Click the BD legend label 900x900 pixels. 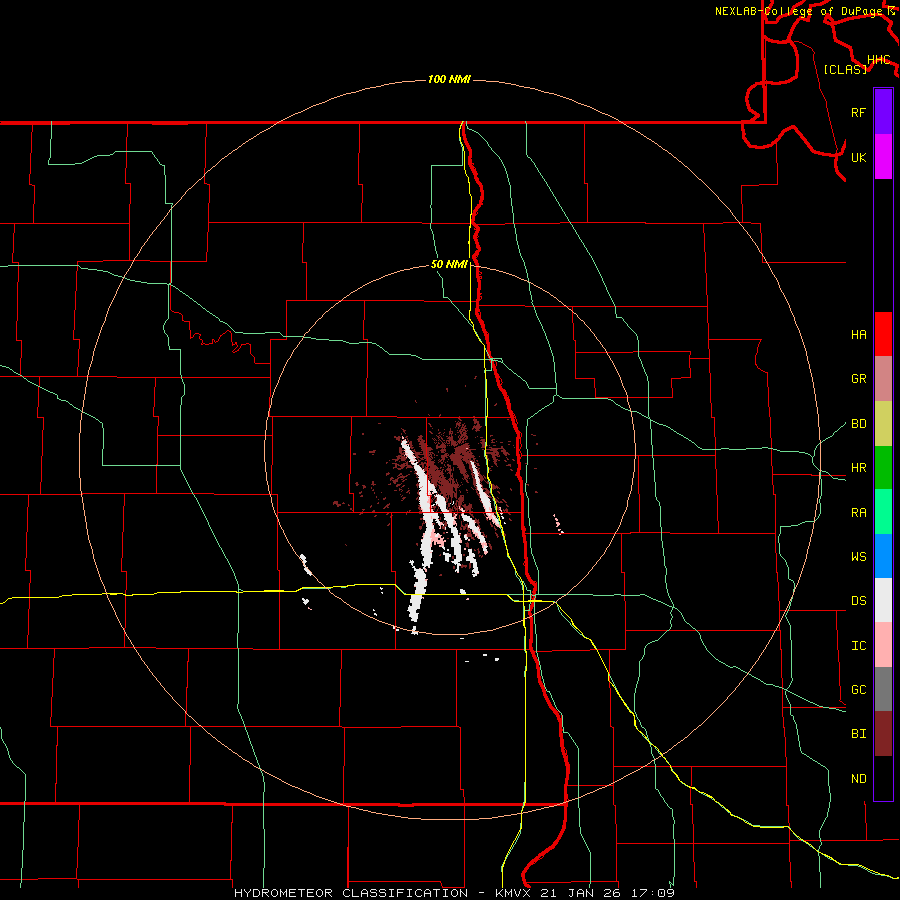(858, 424)
